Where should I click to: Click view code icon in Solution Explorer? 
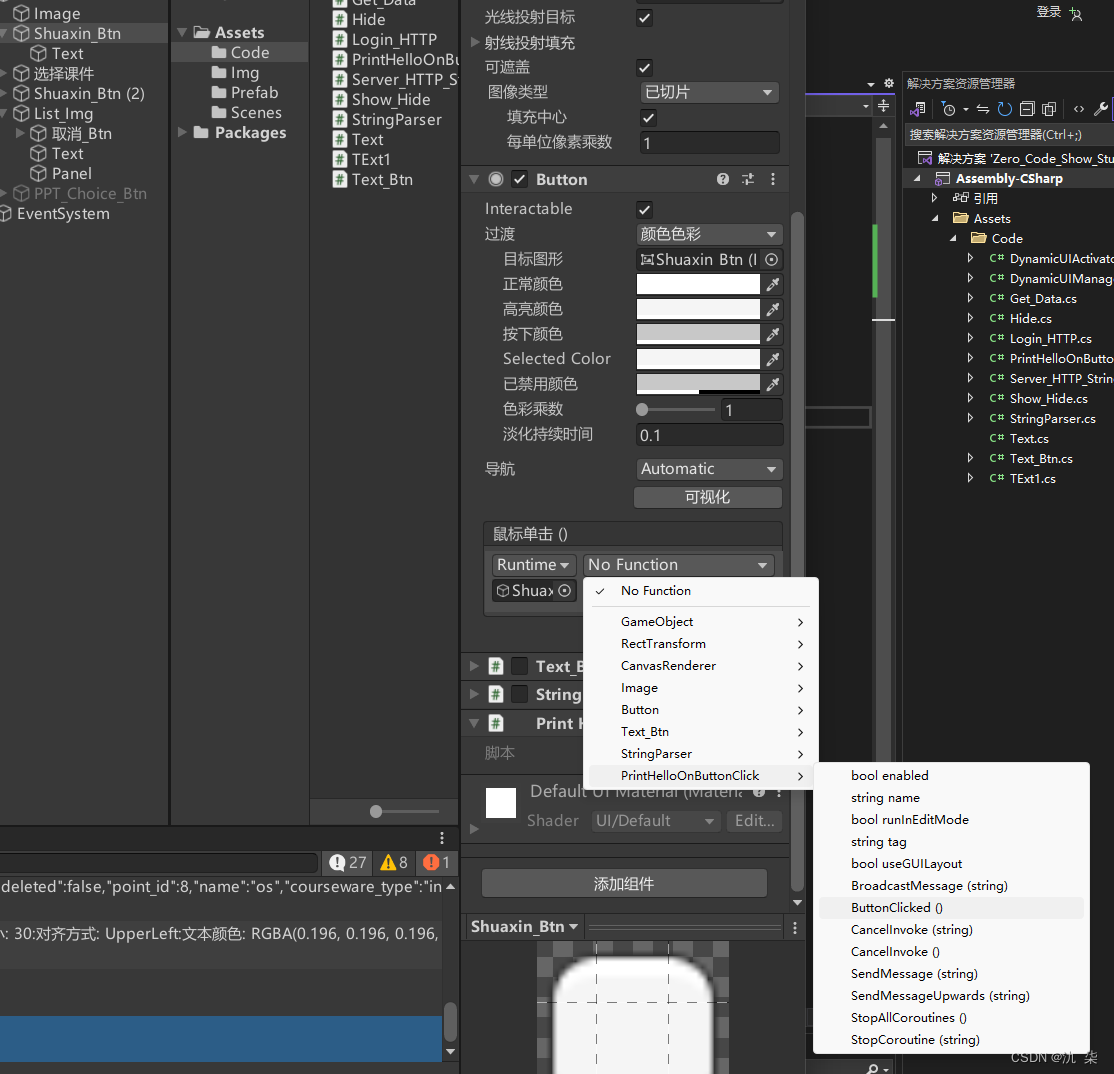1078,109
